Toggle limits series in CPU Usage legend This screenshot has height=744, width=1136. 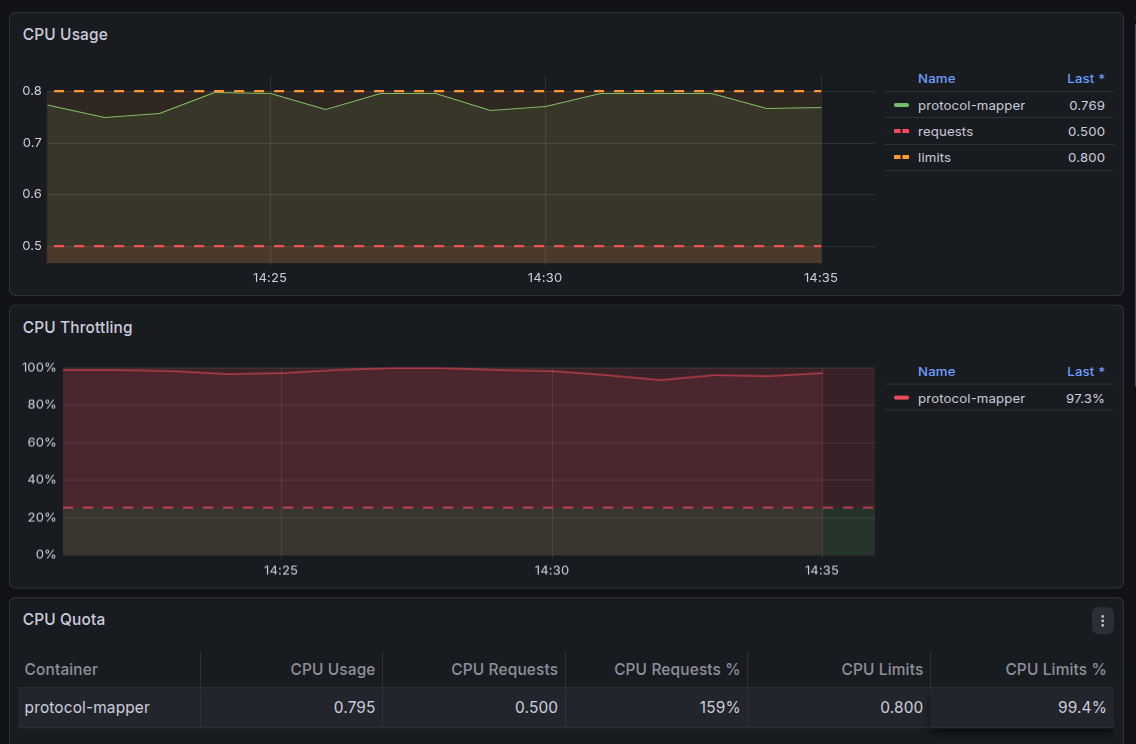coord(934,158)
